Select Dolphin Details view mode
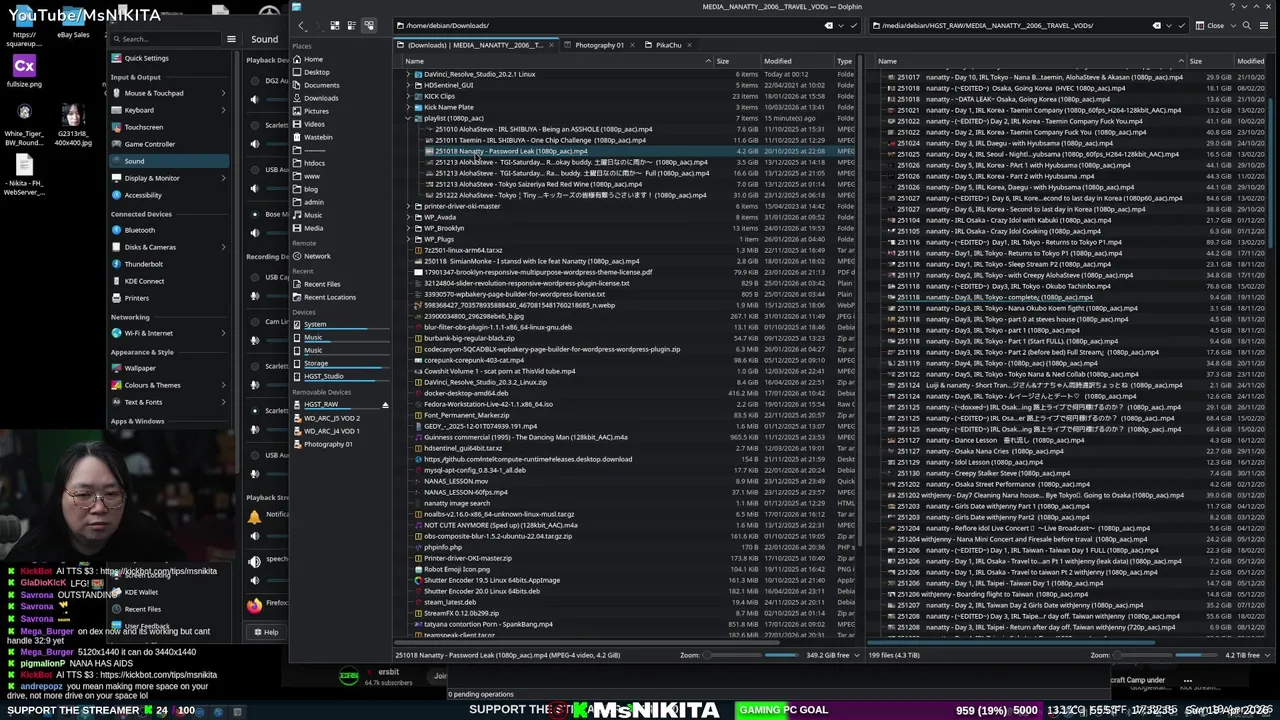This screenshot has width=1280, height=720. (369, 25)
